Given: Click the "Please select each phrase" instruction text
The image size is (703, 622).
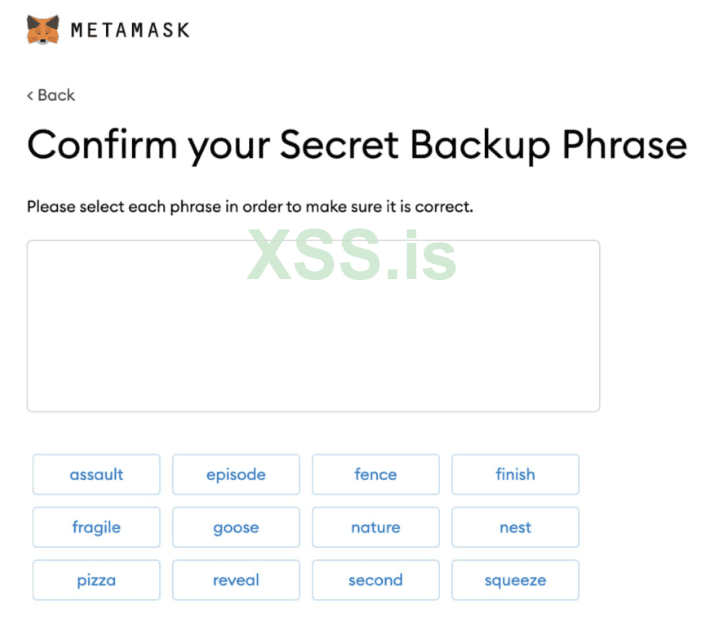Looking at the screenshot, I should (249, 208).
